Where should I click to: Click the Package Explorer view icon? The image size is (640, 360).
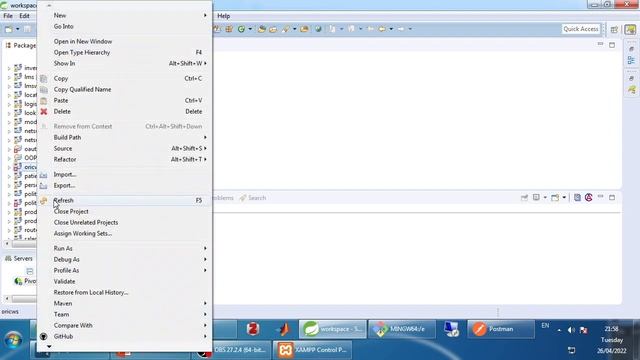[8, 45]
